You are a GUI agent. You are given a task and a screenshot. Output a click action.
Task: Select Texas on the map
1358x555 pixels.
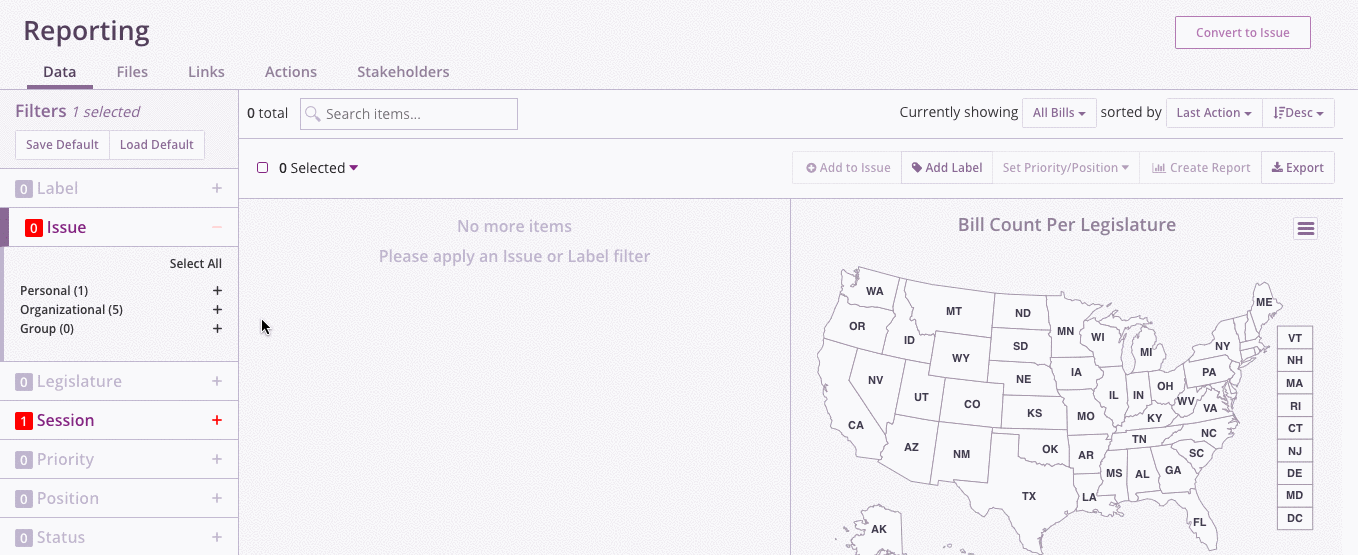pos(1028,496)
